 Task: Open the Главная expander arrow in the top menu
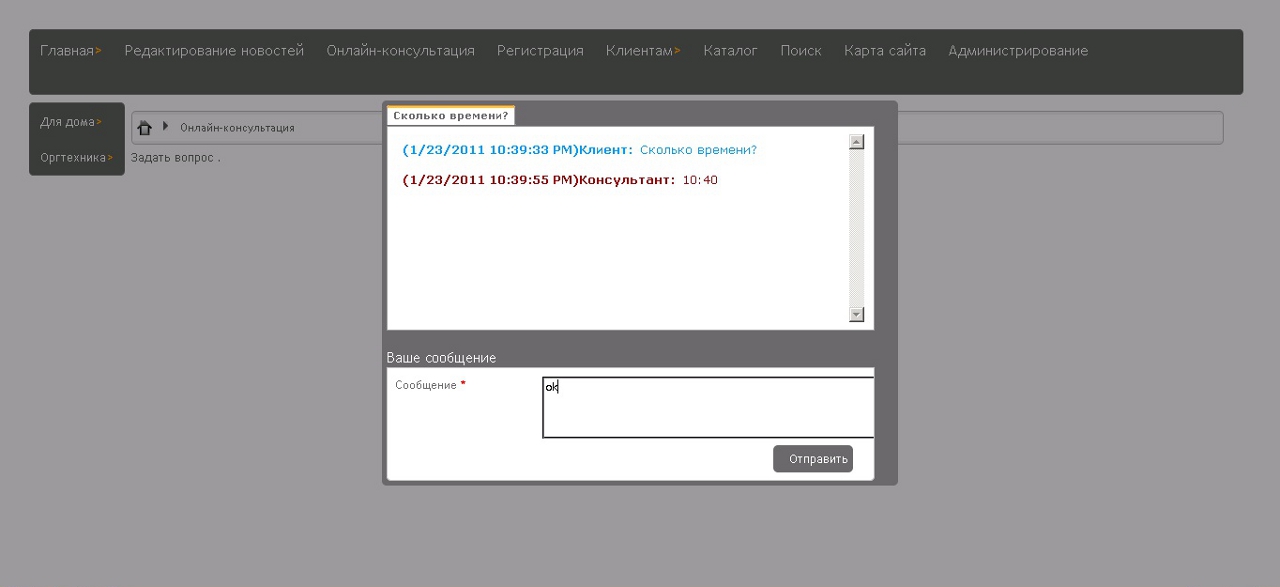point(98,50)
